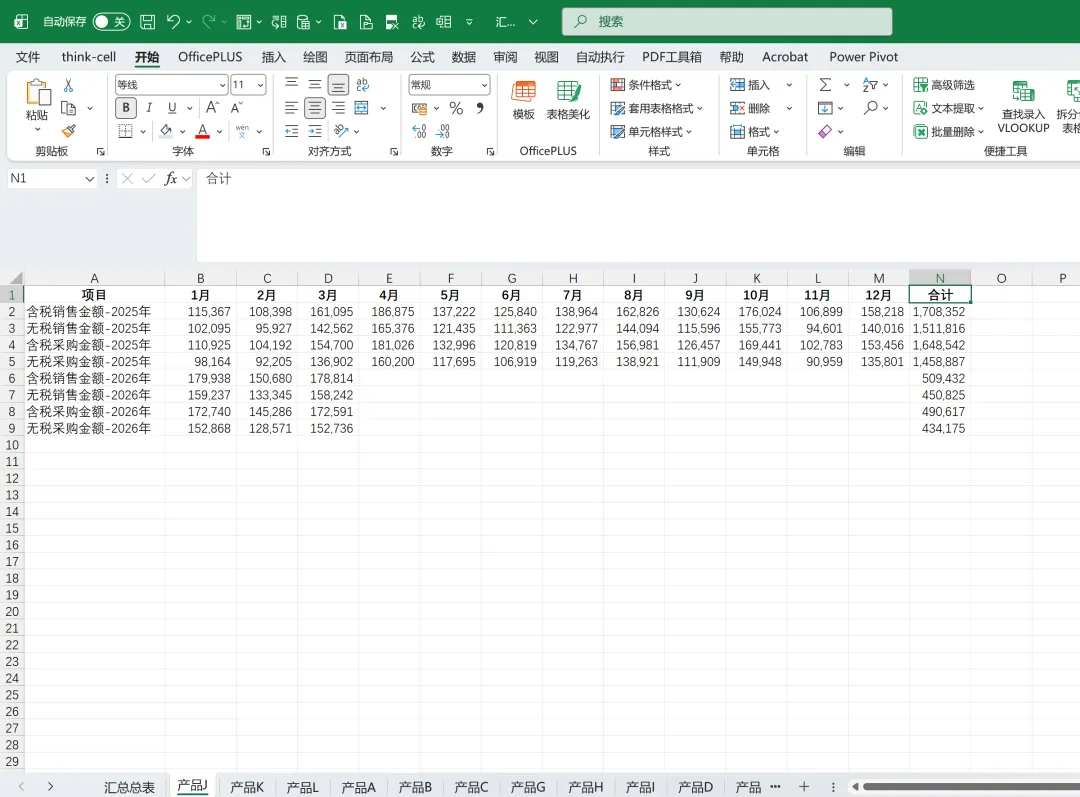Image resolution: width=1080 pixels, height=797 pixels.
Task: Click the horizontal sheet scrollbar
Action: [970, 787]
